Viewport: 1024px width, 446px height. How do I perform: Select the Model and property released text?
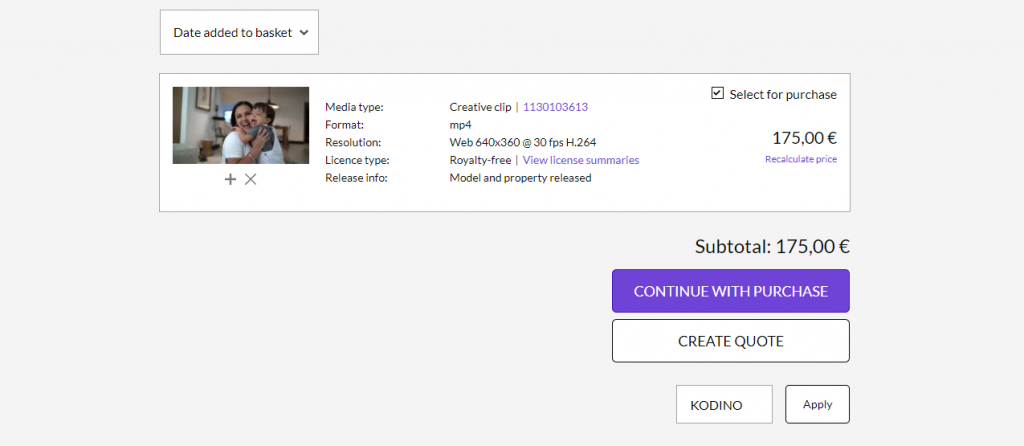pyautogui.click(x=520, y=178)
